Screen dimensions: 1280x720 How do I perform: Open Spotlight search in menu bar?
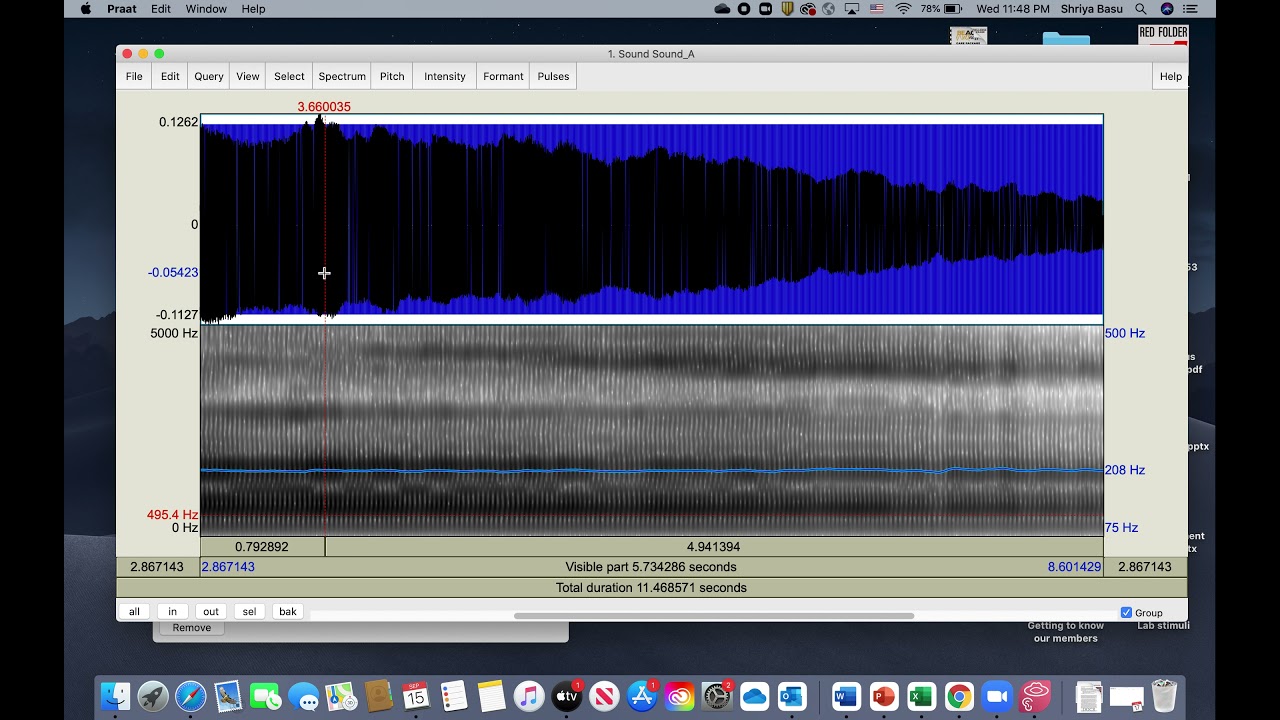(1141, 9)
